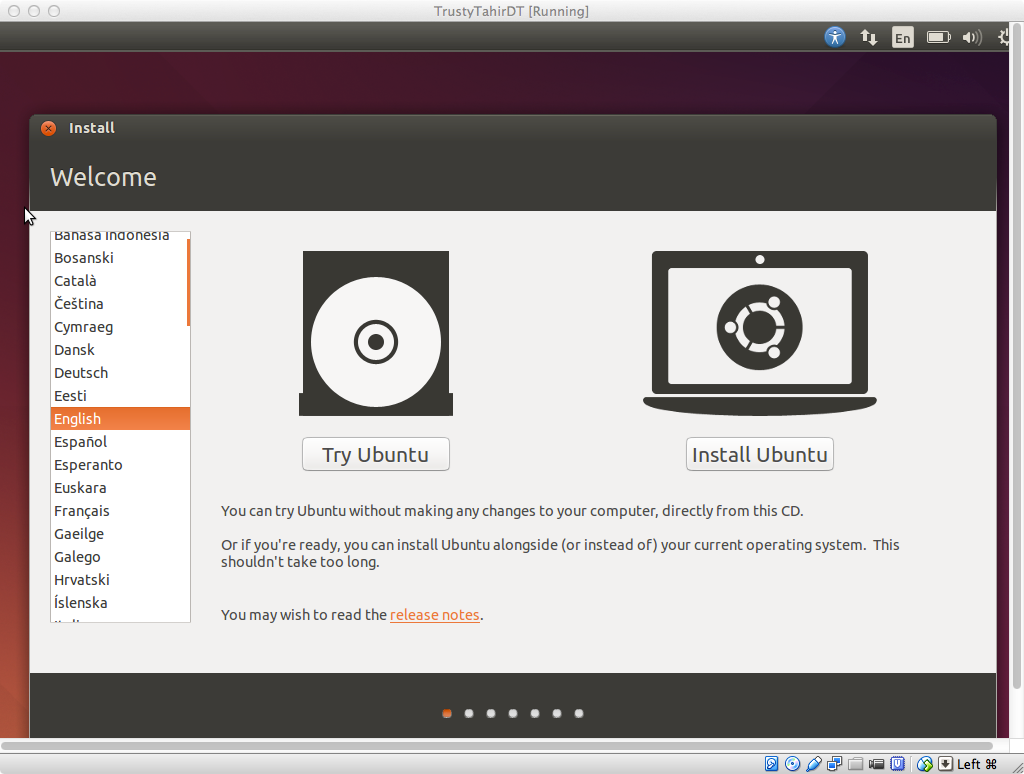This screenshot has width=1024, height=774.
Task: Open the release notes link
Action: point(434,615)
